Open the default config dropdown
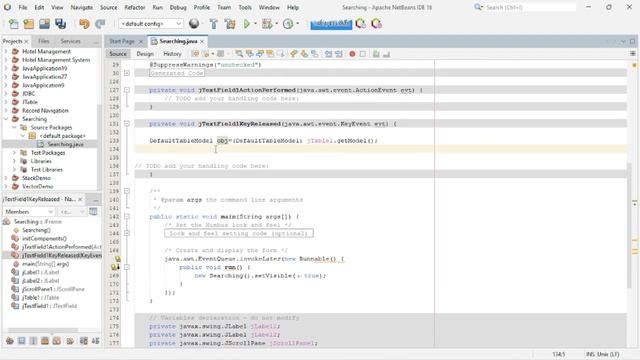Image resolution: width=640 pixels, height=360 pixels. pos(151,24)
